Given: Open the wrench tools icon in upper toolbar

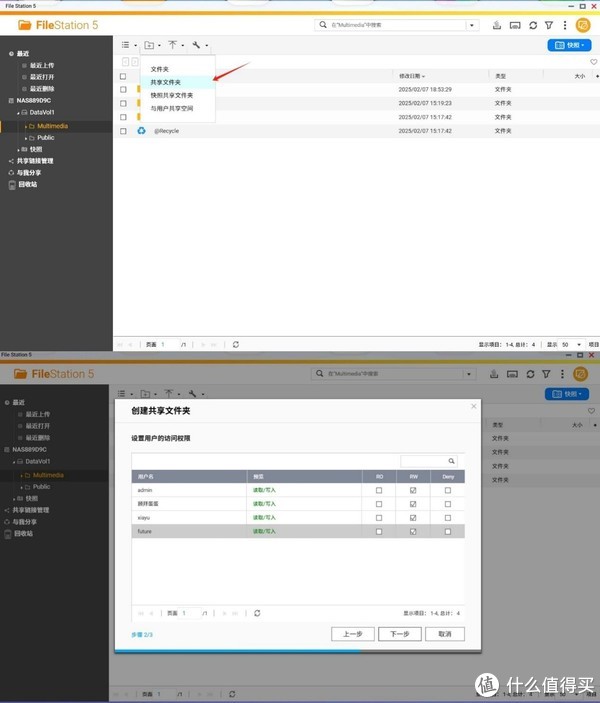Looking at the screenshot, I should tap(197, 45).
